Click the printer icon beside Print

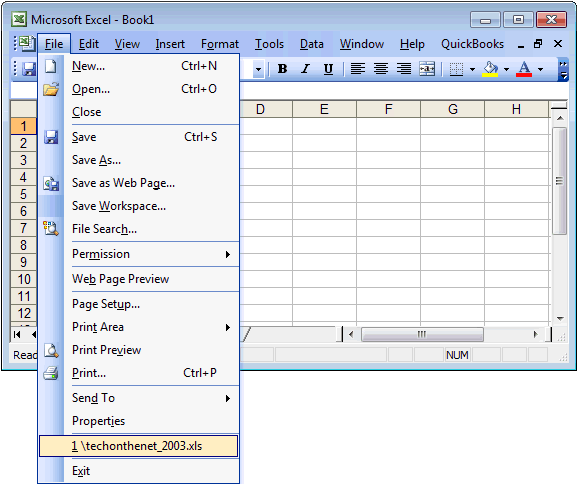[x=51, y=373]
